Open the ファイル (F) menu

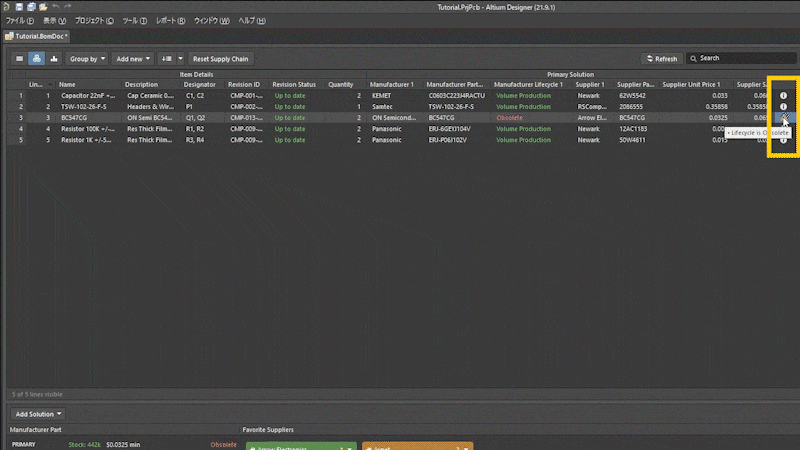[19, 21]
